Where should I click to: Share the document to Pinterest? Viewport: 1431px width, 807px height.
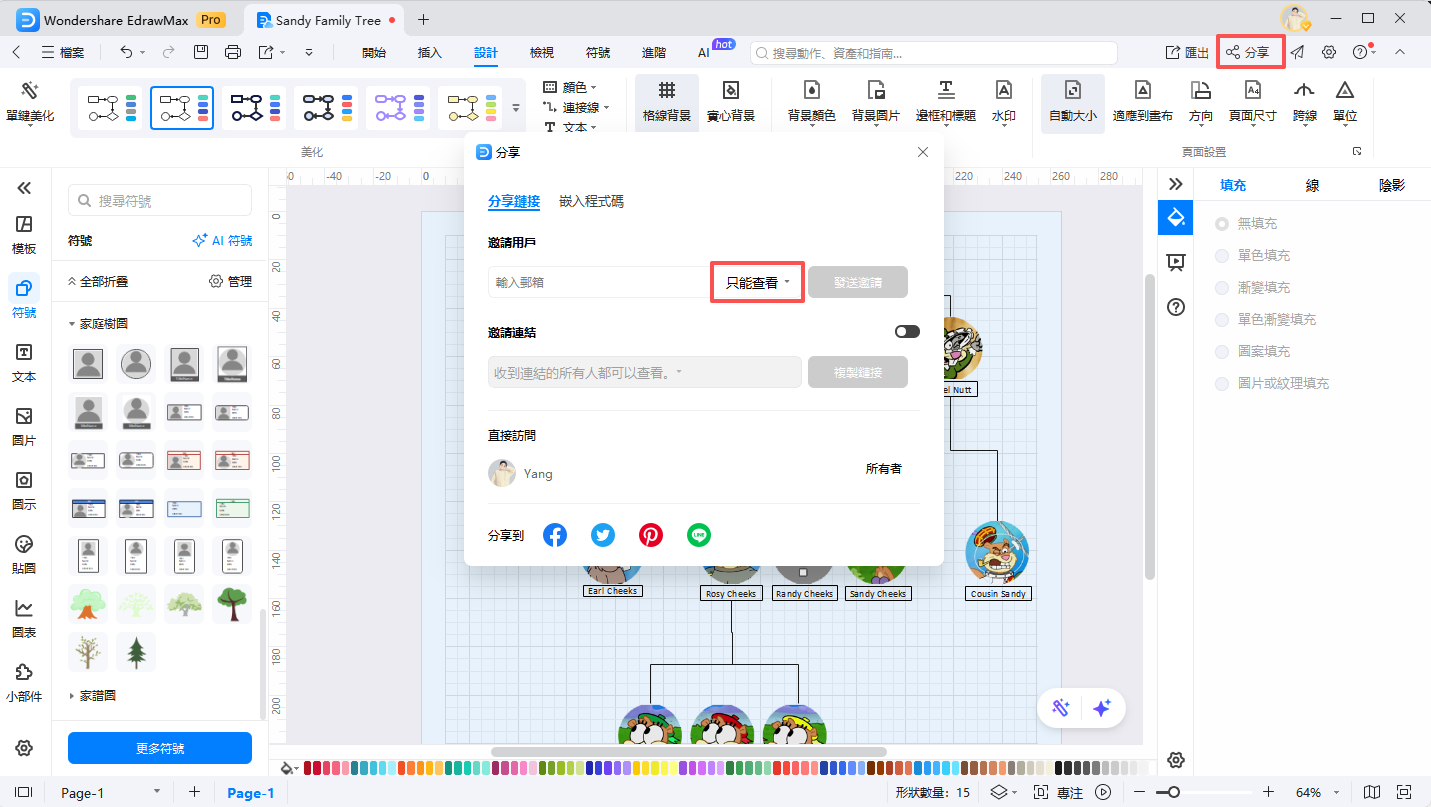651,534
